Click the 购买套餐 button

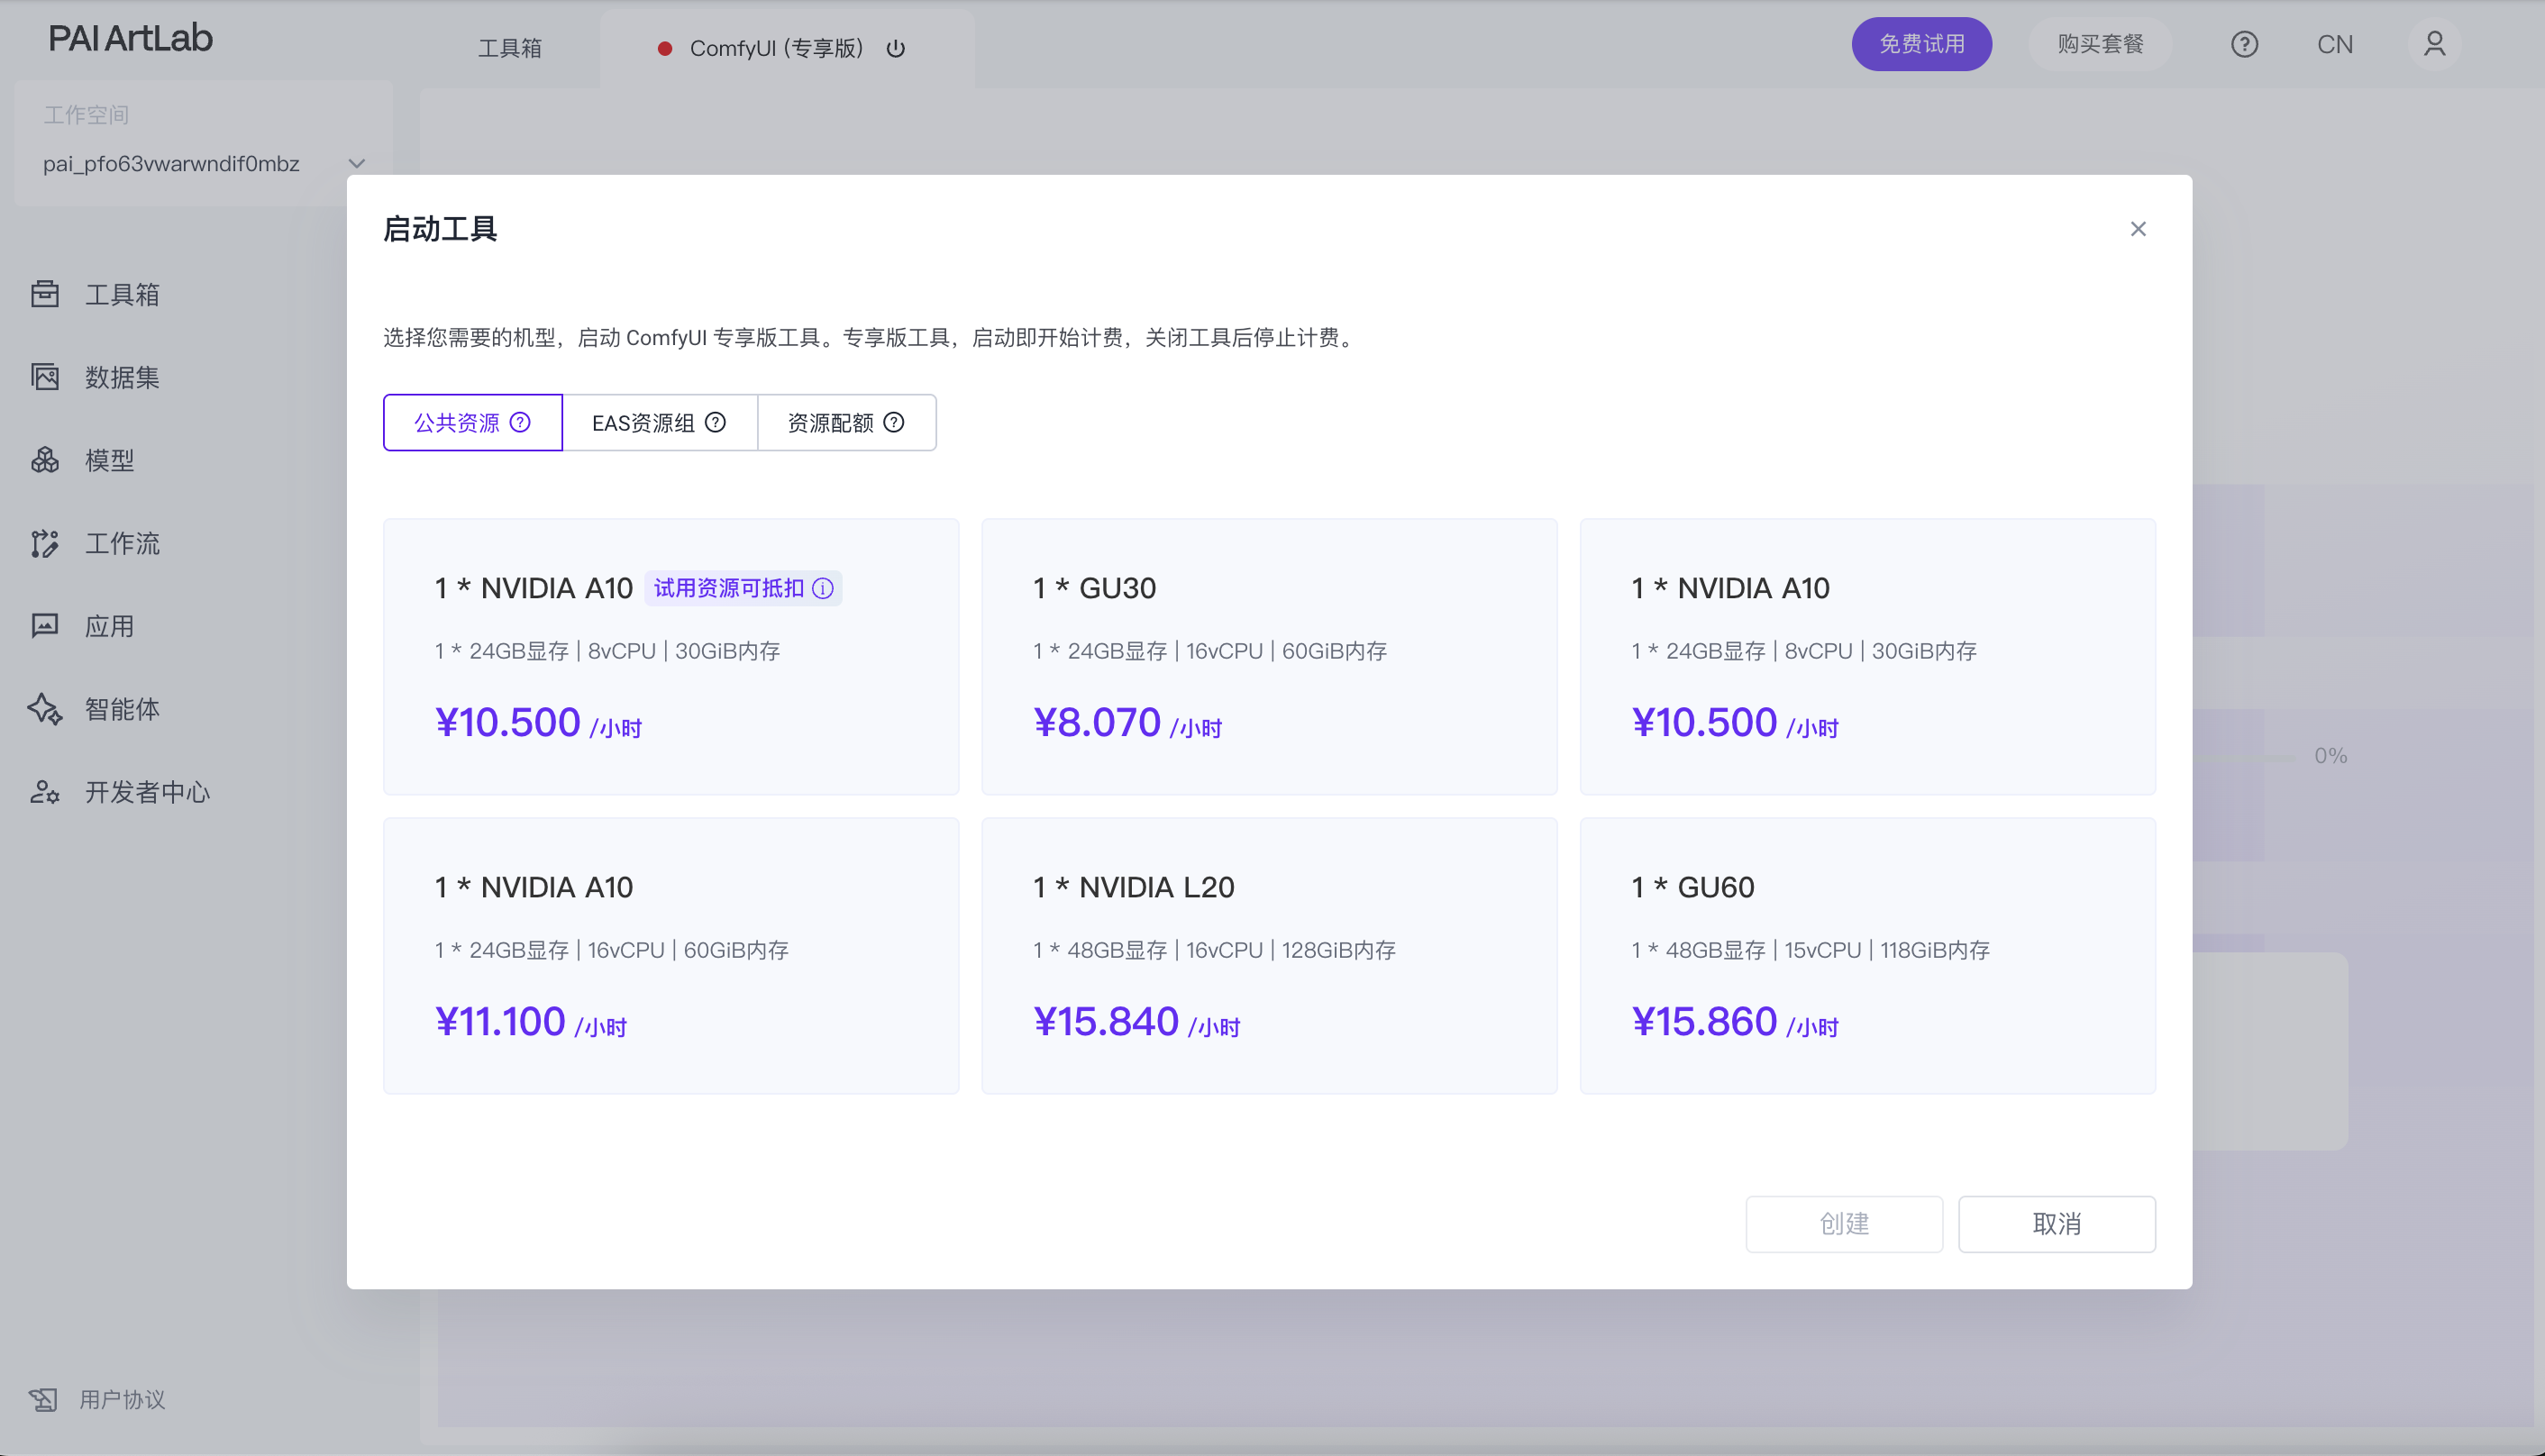tap(2100, 44)
